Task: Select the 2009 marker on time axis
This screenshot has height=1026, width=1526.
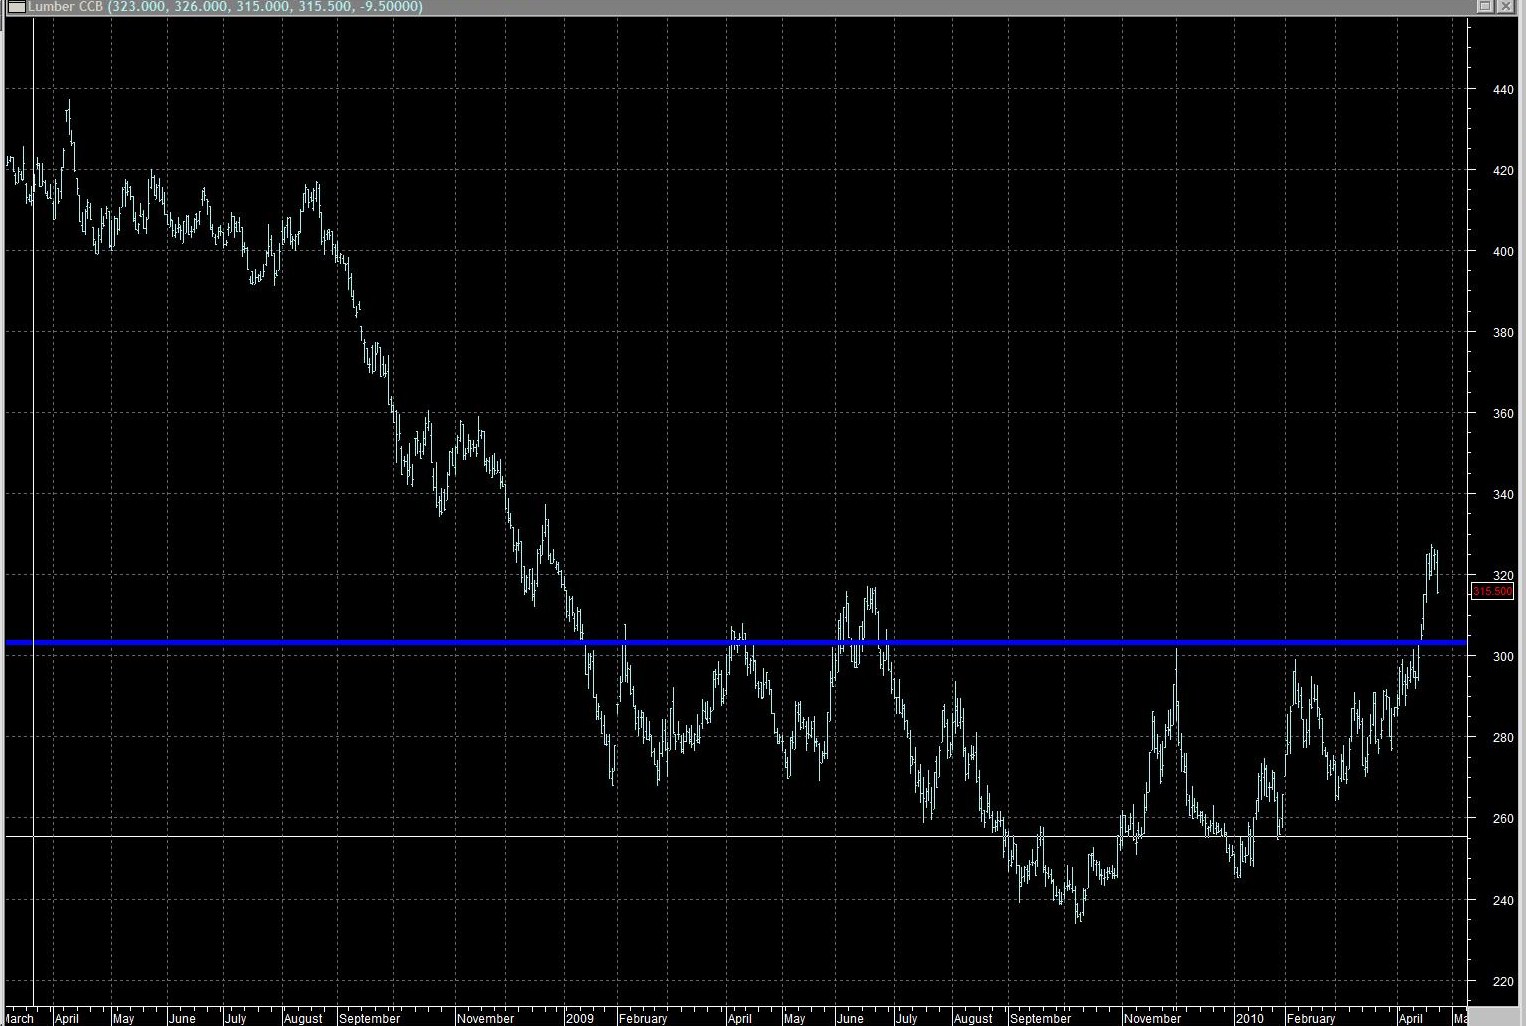Action: tap(580, 1018)
